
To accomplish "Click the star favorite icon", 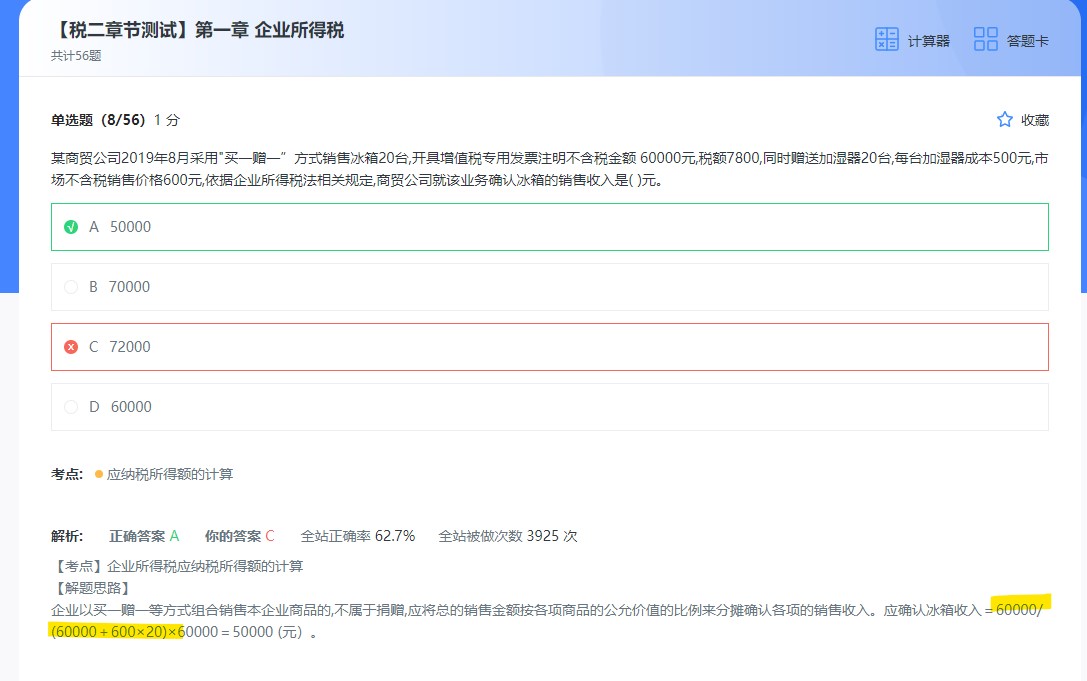I will click(x=1005, y=120).
